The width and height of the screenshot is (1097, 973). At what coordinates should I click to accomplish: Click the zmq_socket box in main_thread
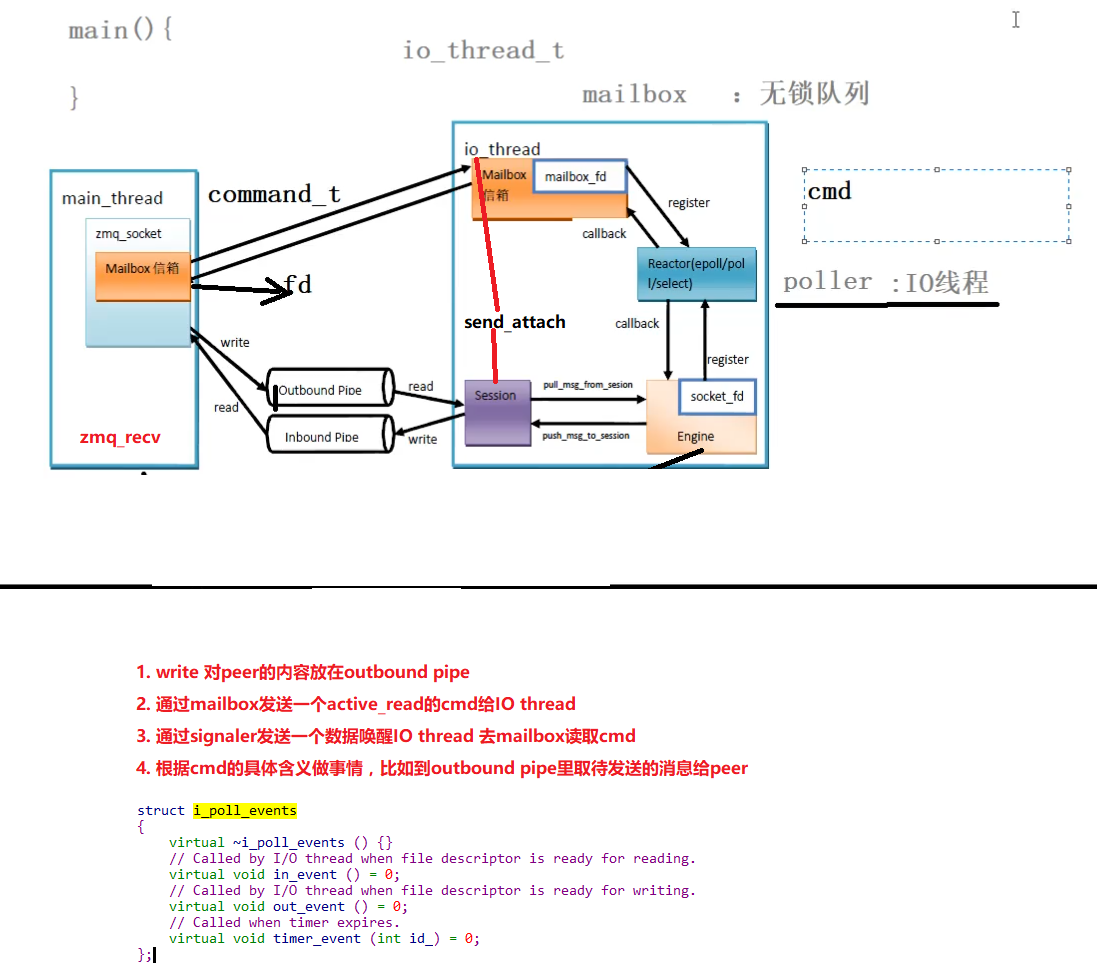pyautogui.click(x=137, y=233)
